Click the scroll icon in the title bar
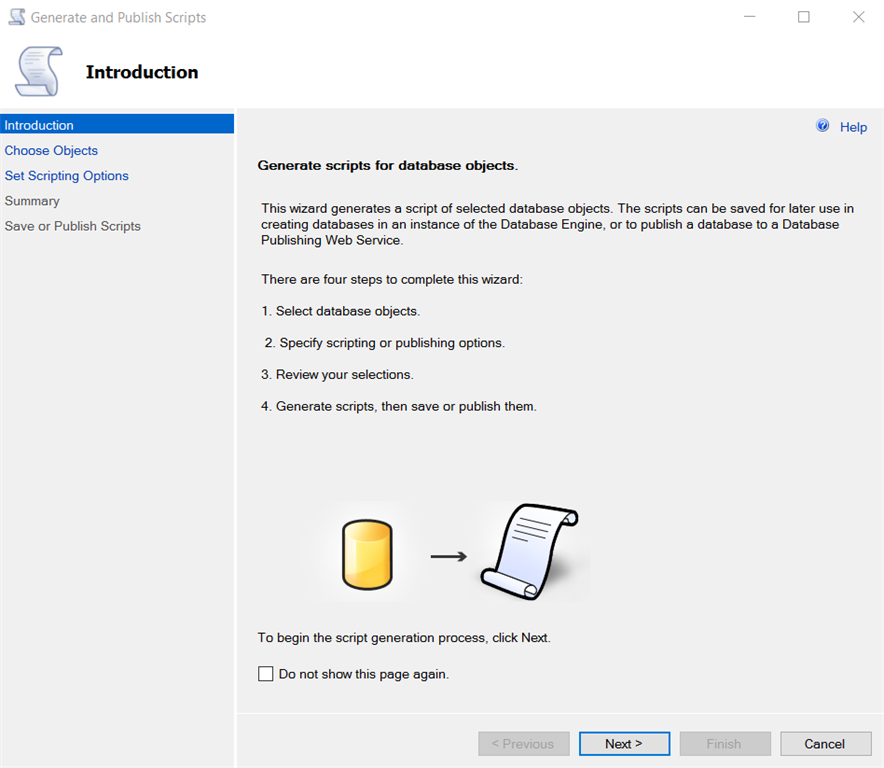 [16, 17]
